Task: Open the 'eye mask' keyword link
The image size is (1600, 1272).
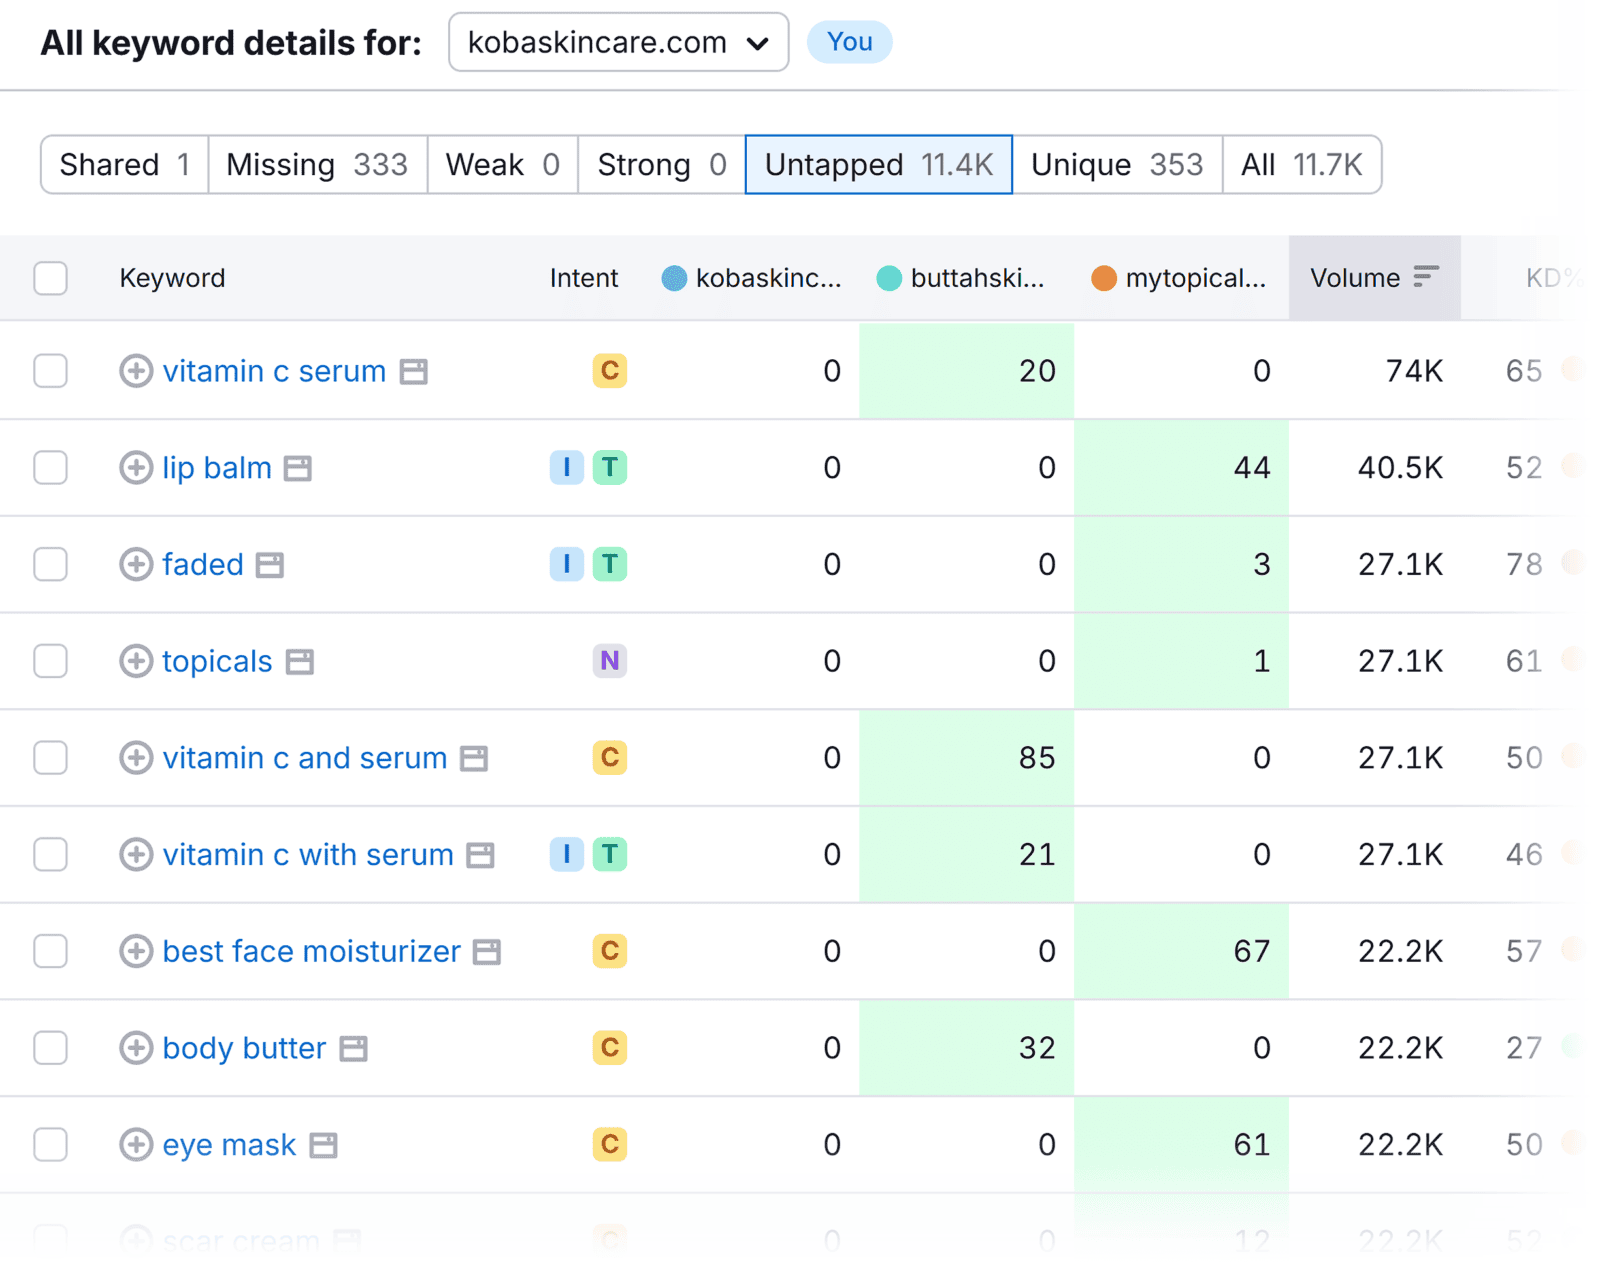Action: [229, 1144]
